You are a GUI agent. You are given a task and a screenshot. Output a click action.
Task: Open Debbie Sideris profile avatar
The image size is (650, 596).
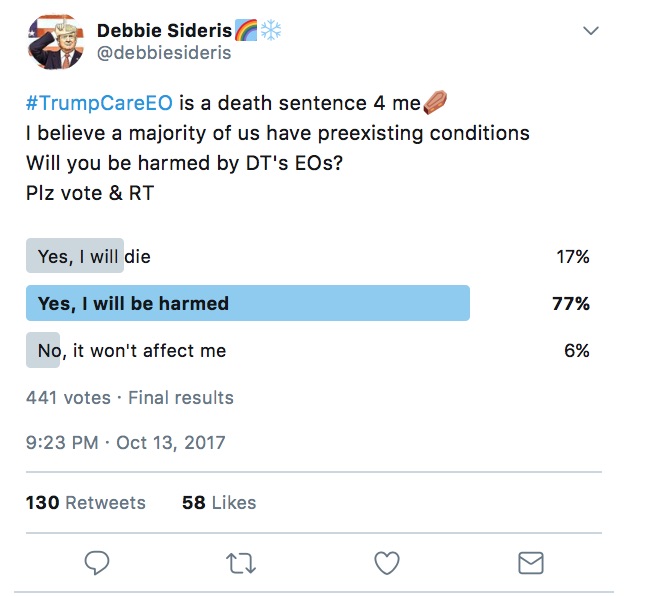point(57,42)
